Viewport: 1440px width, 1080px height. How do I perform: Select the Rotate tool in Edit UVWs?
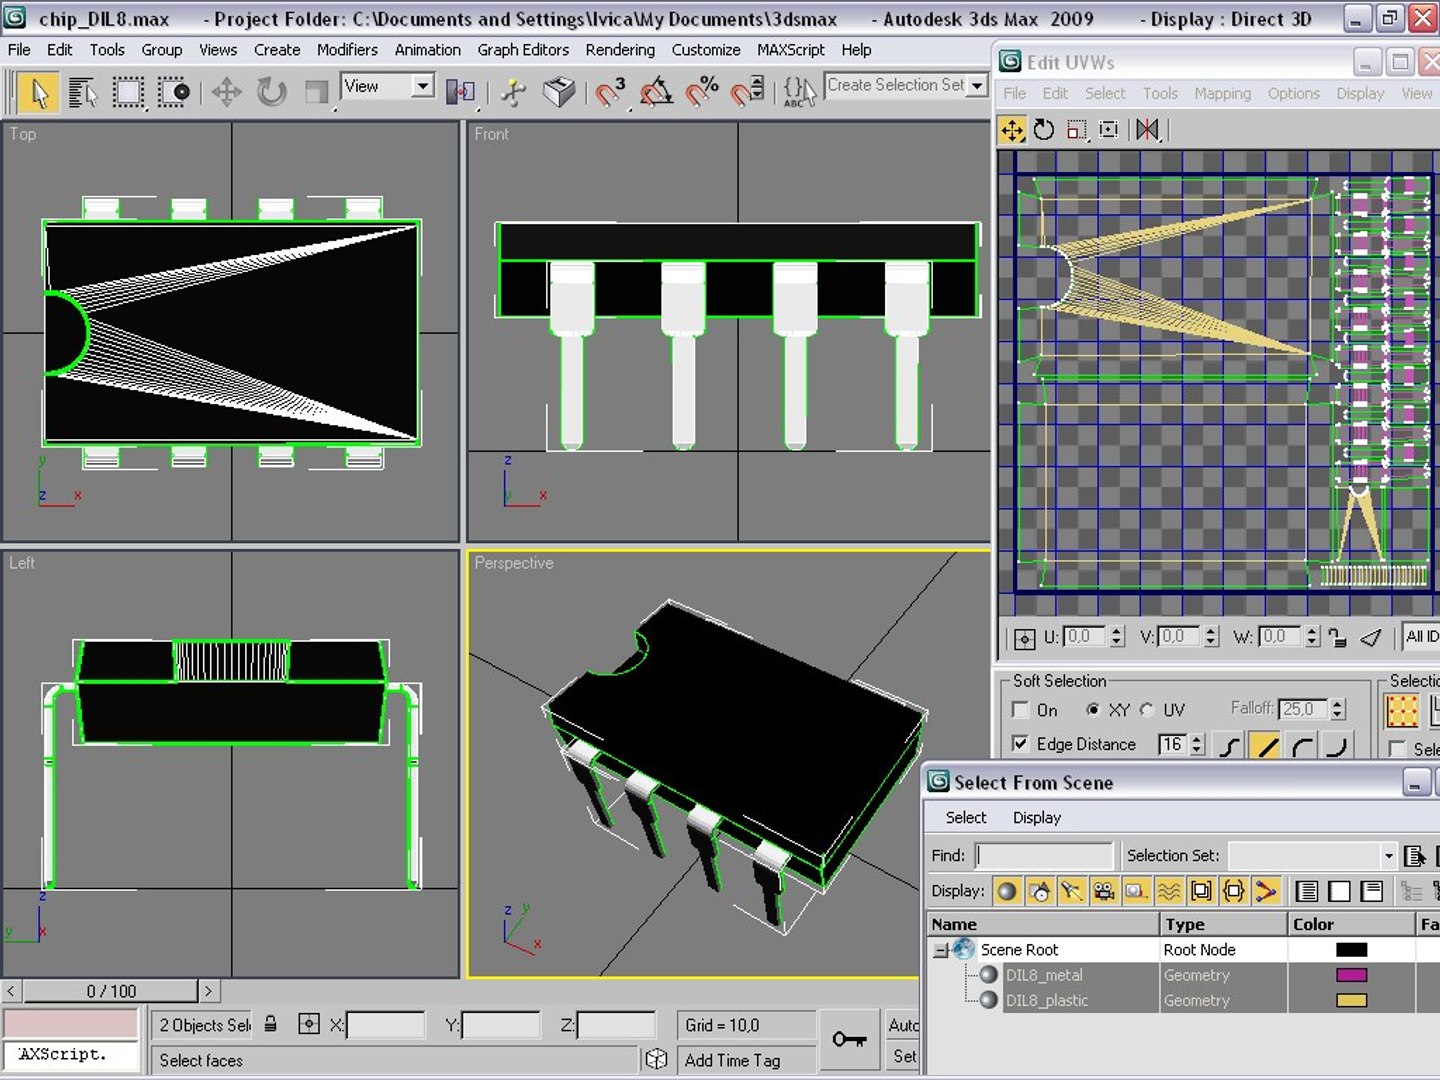1044,130
